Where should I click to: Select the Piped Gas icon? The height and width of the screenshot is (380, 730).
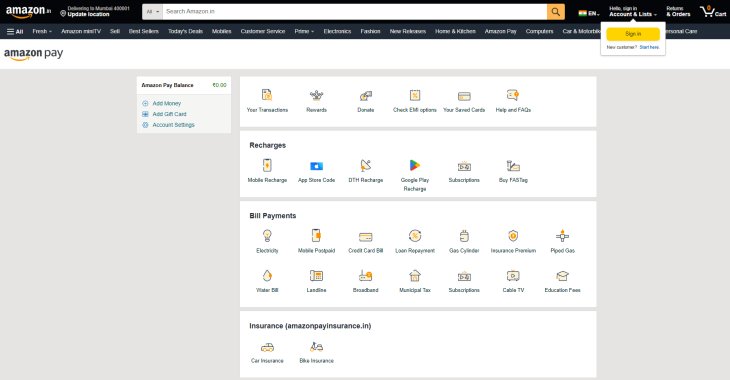(x=562, y=236)
